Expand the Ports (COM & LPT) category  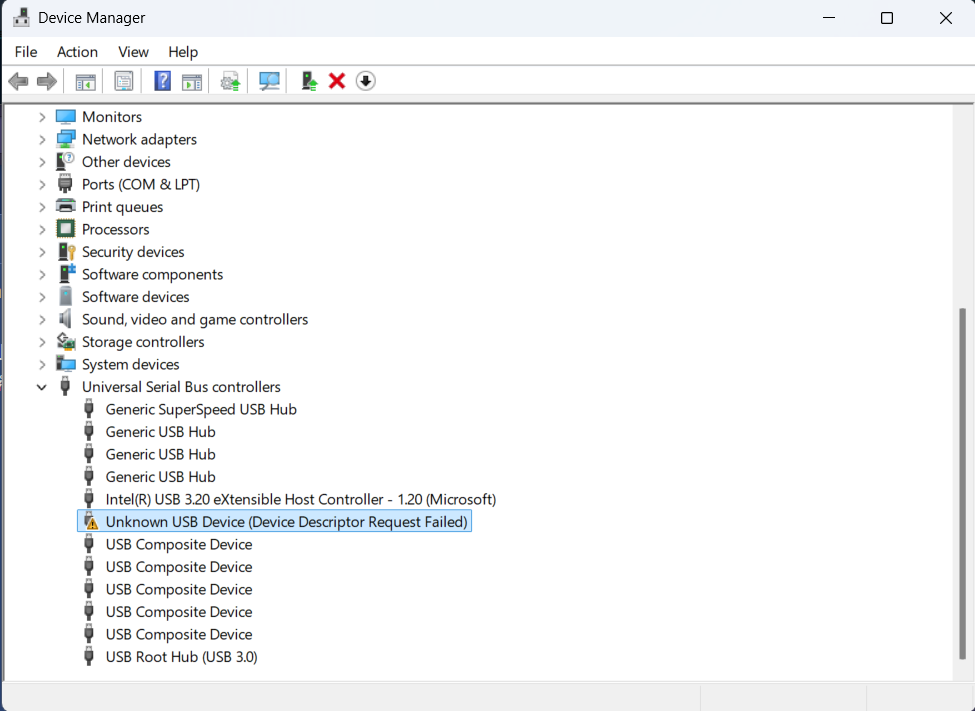[42, 184]
